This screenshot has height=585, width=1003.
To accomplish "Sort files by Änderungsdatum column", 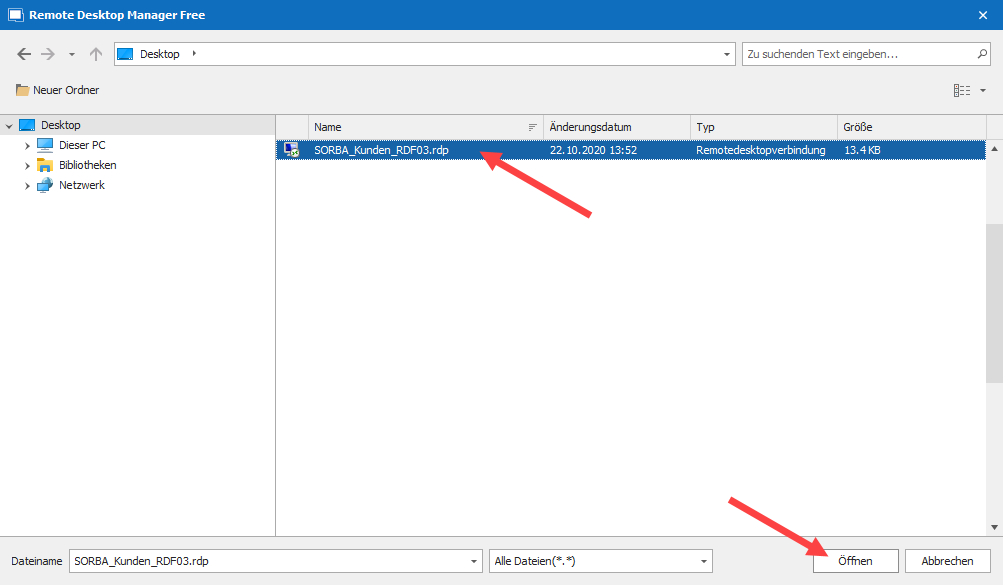I will [x=616, y=128].
